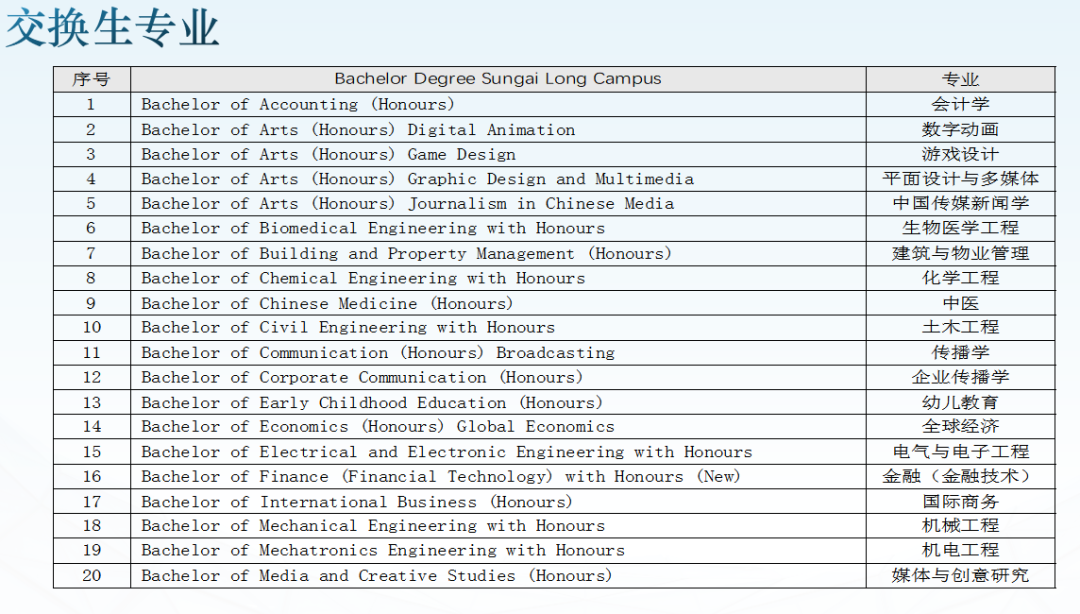The image size is (1080, 614).
Task: Click the 建筑与物业管理 cell
Action: (x=960, y=253)
